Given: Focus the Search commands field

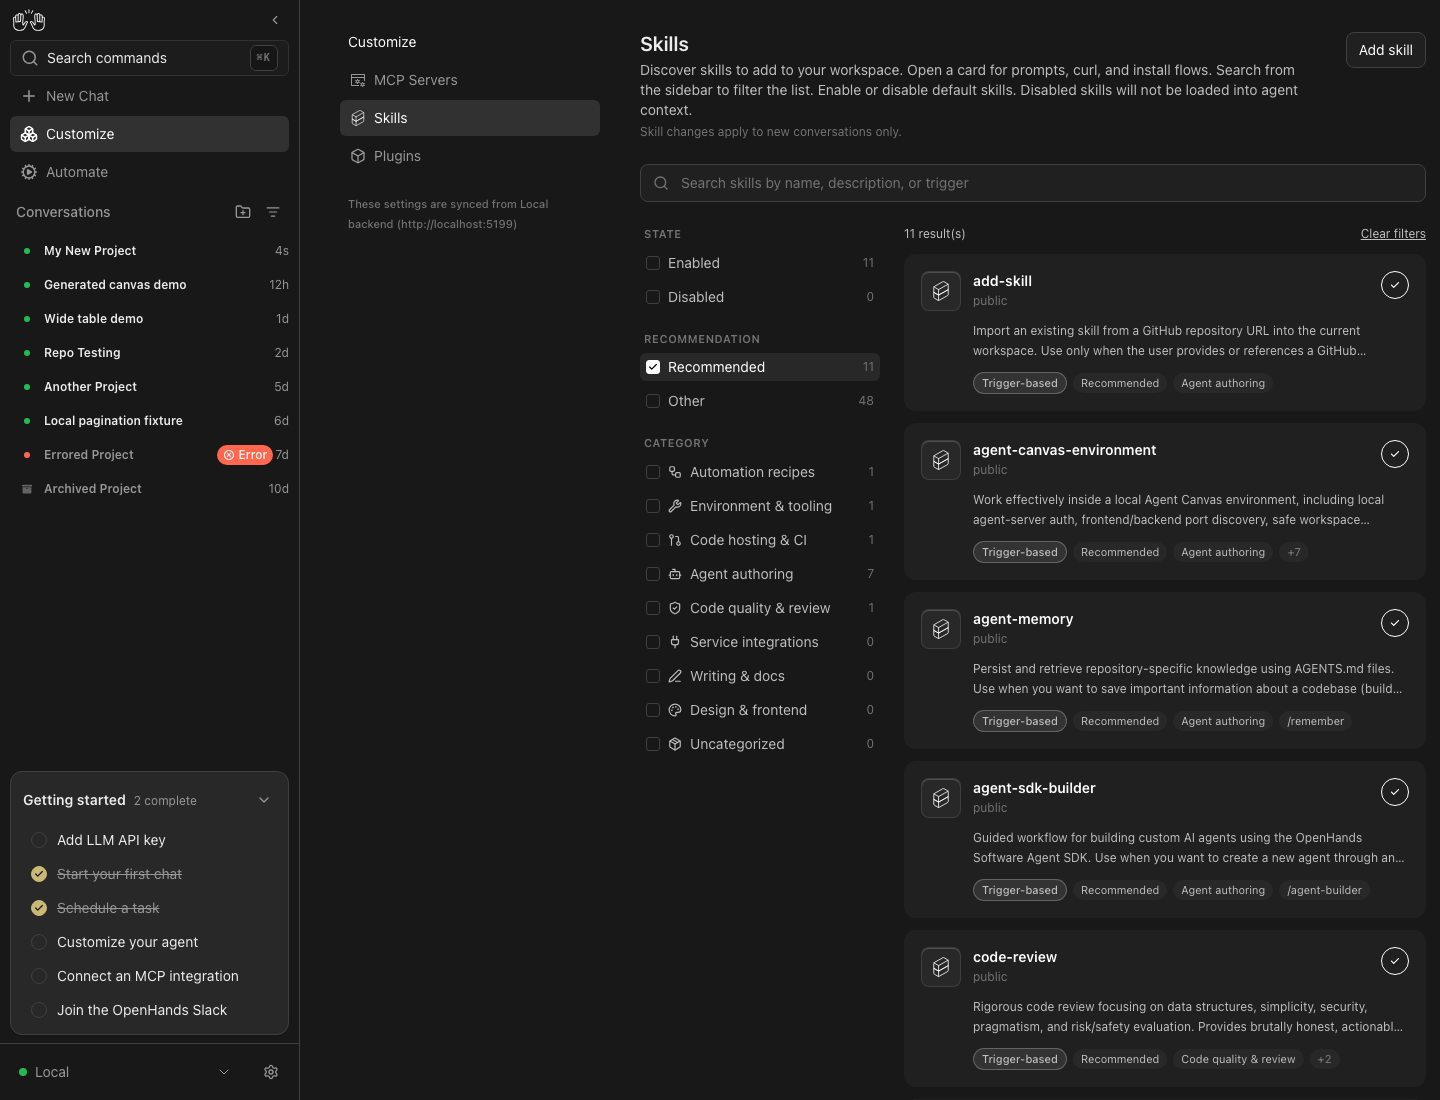Looking at the screenshot, I should (x=149, y=58).
